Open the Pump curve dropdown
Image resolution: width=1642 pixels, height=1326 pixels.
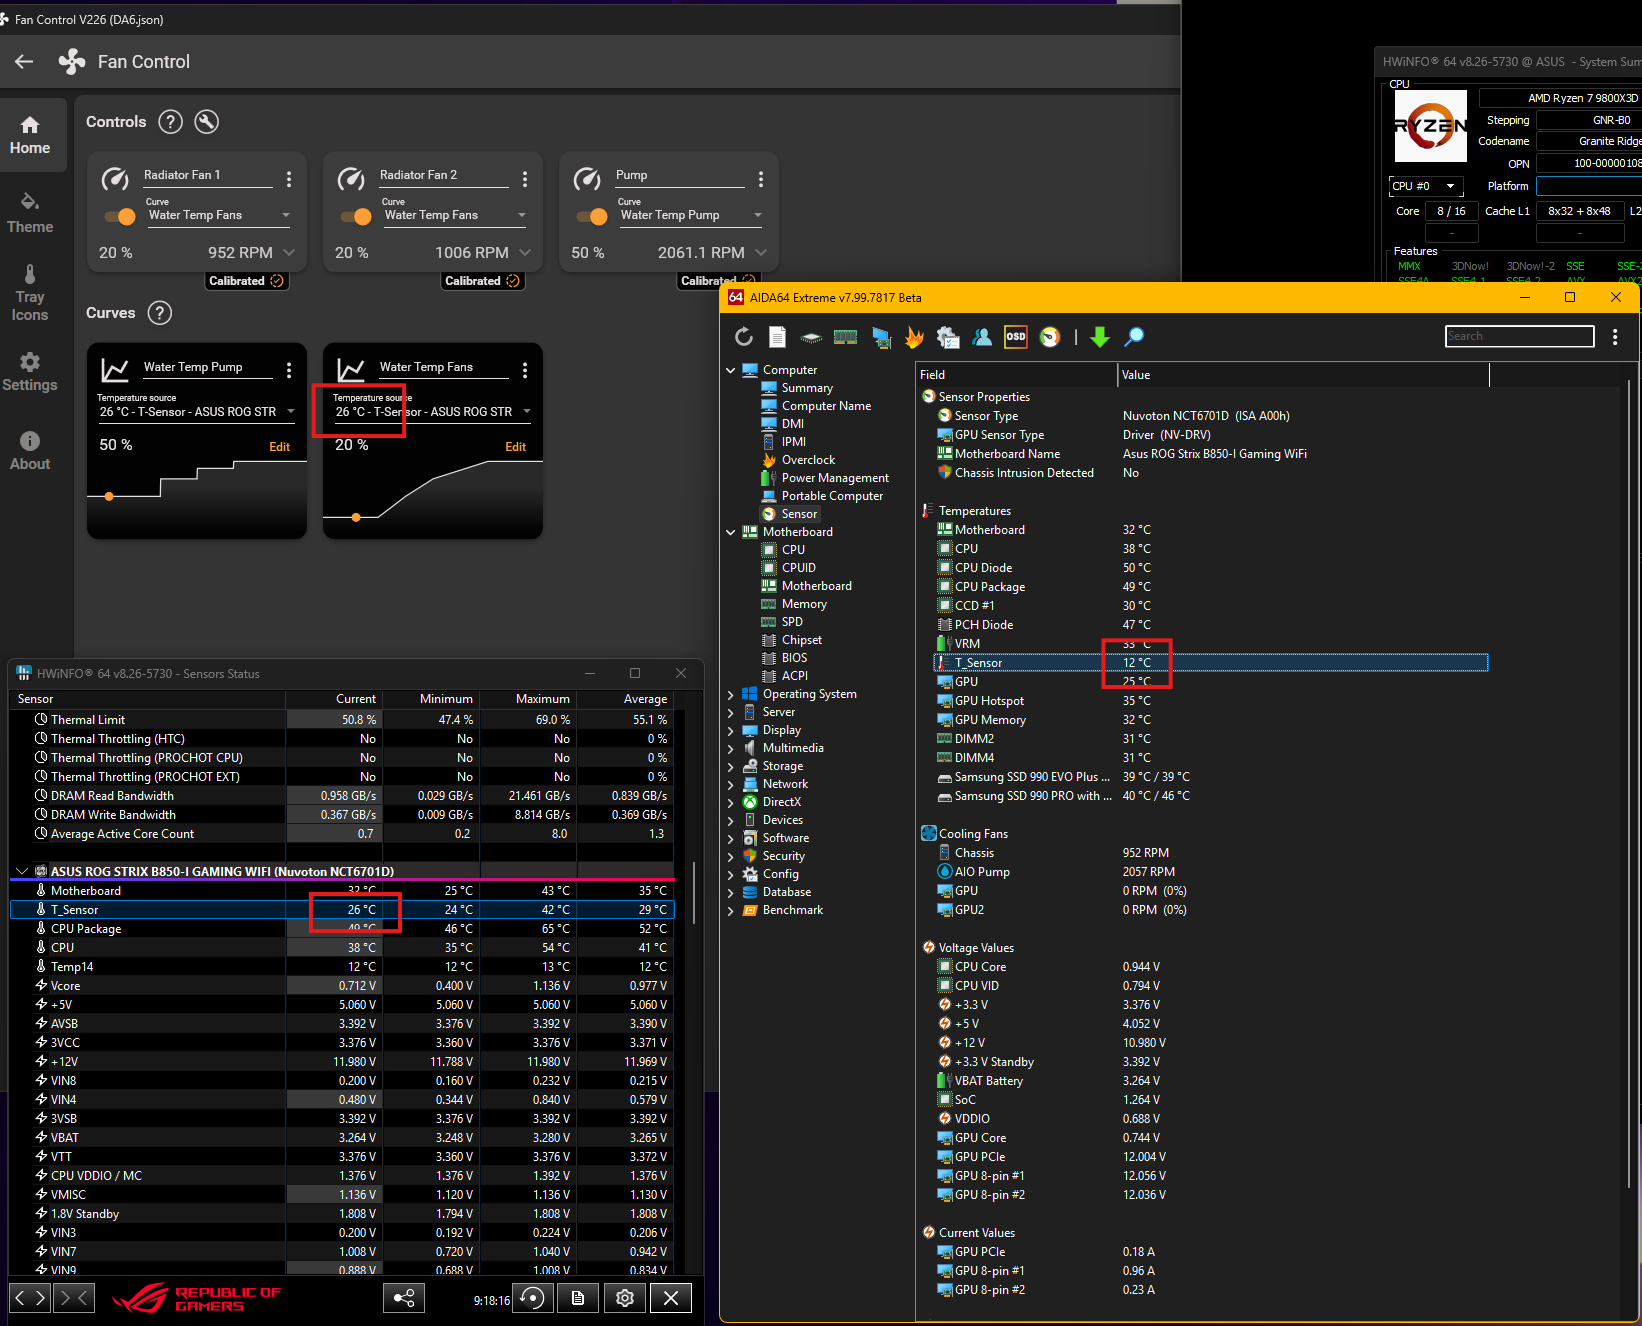691,215
